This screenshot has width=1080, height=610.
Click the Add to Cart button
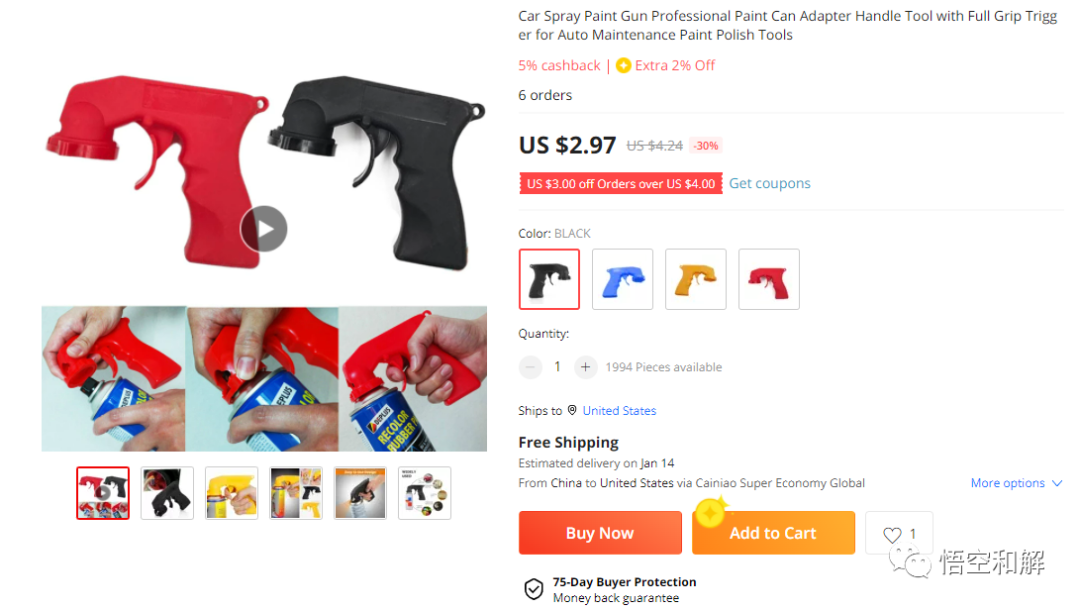[x=773, y=532]
